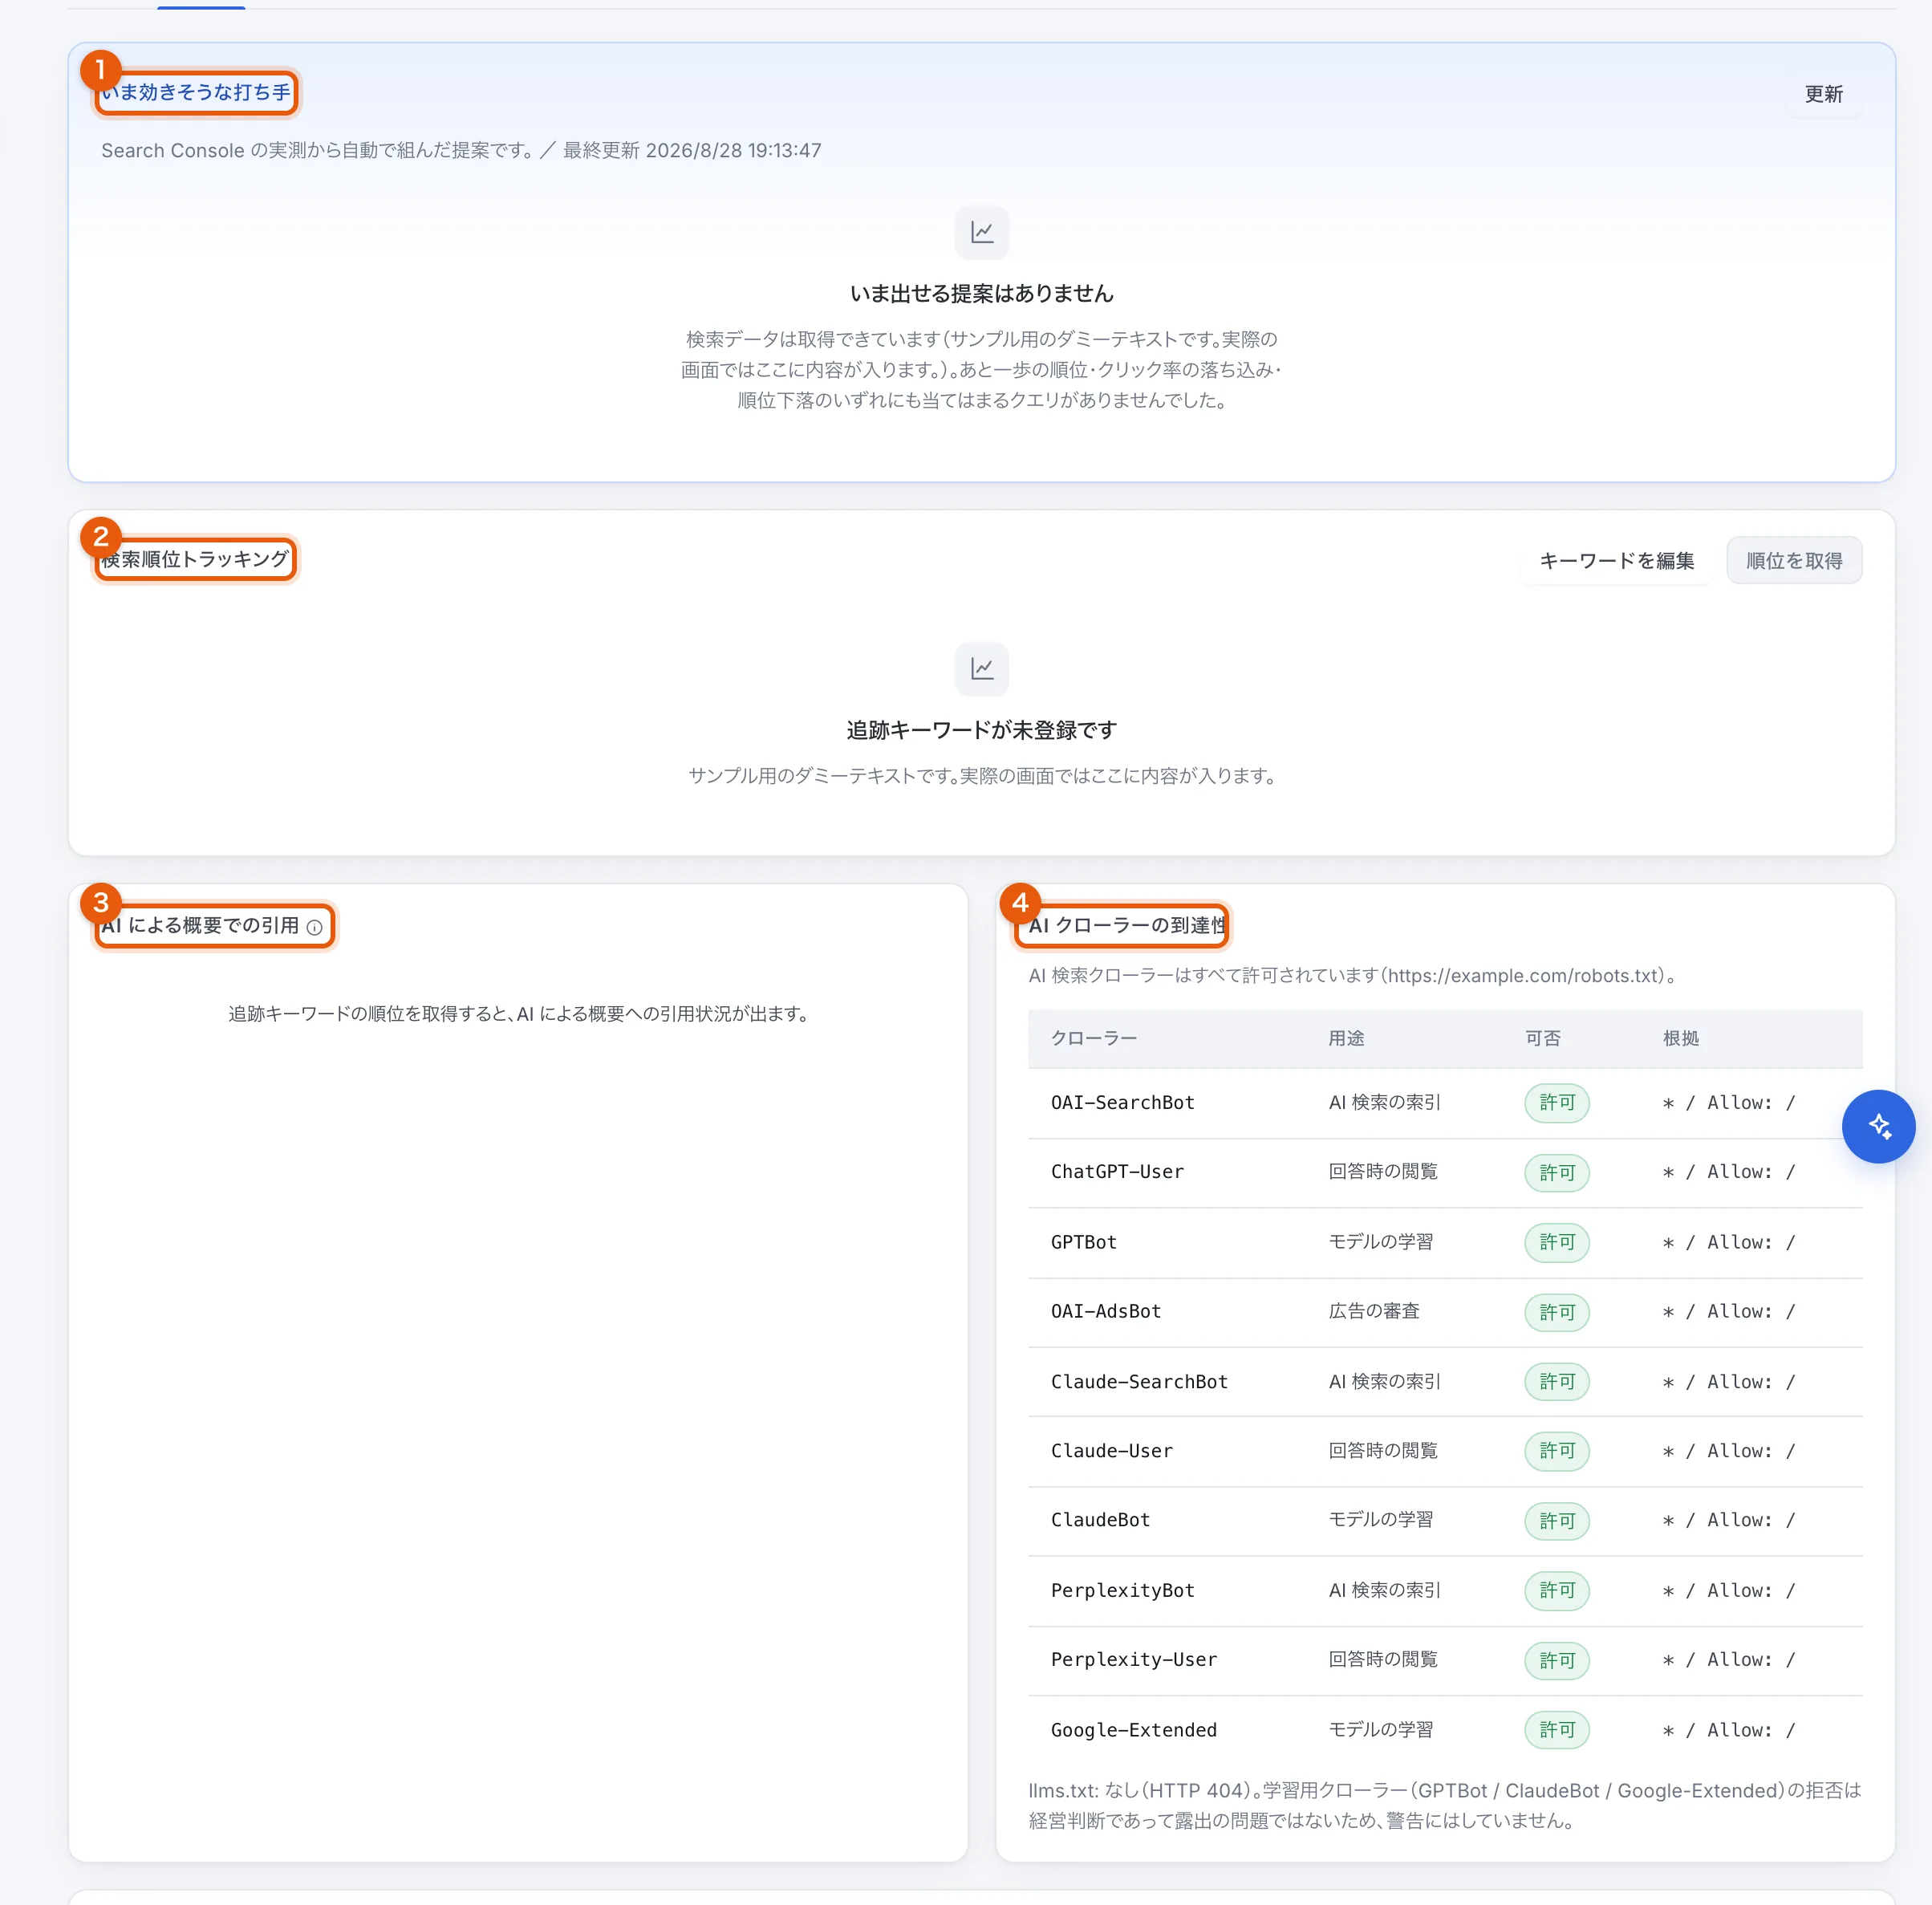Open キーワードを編集
This screenshot has height=1905, width=1932.
[x=1615, y=560]
